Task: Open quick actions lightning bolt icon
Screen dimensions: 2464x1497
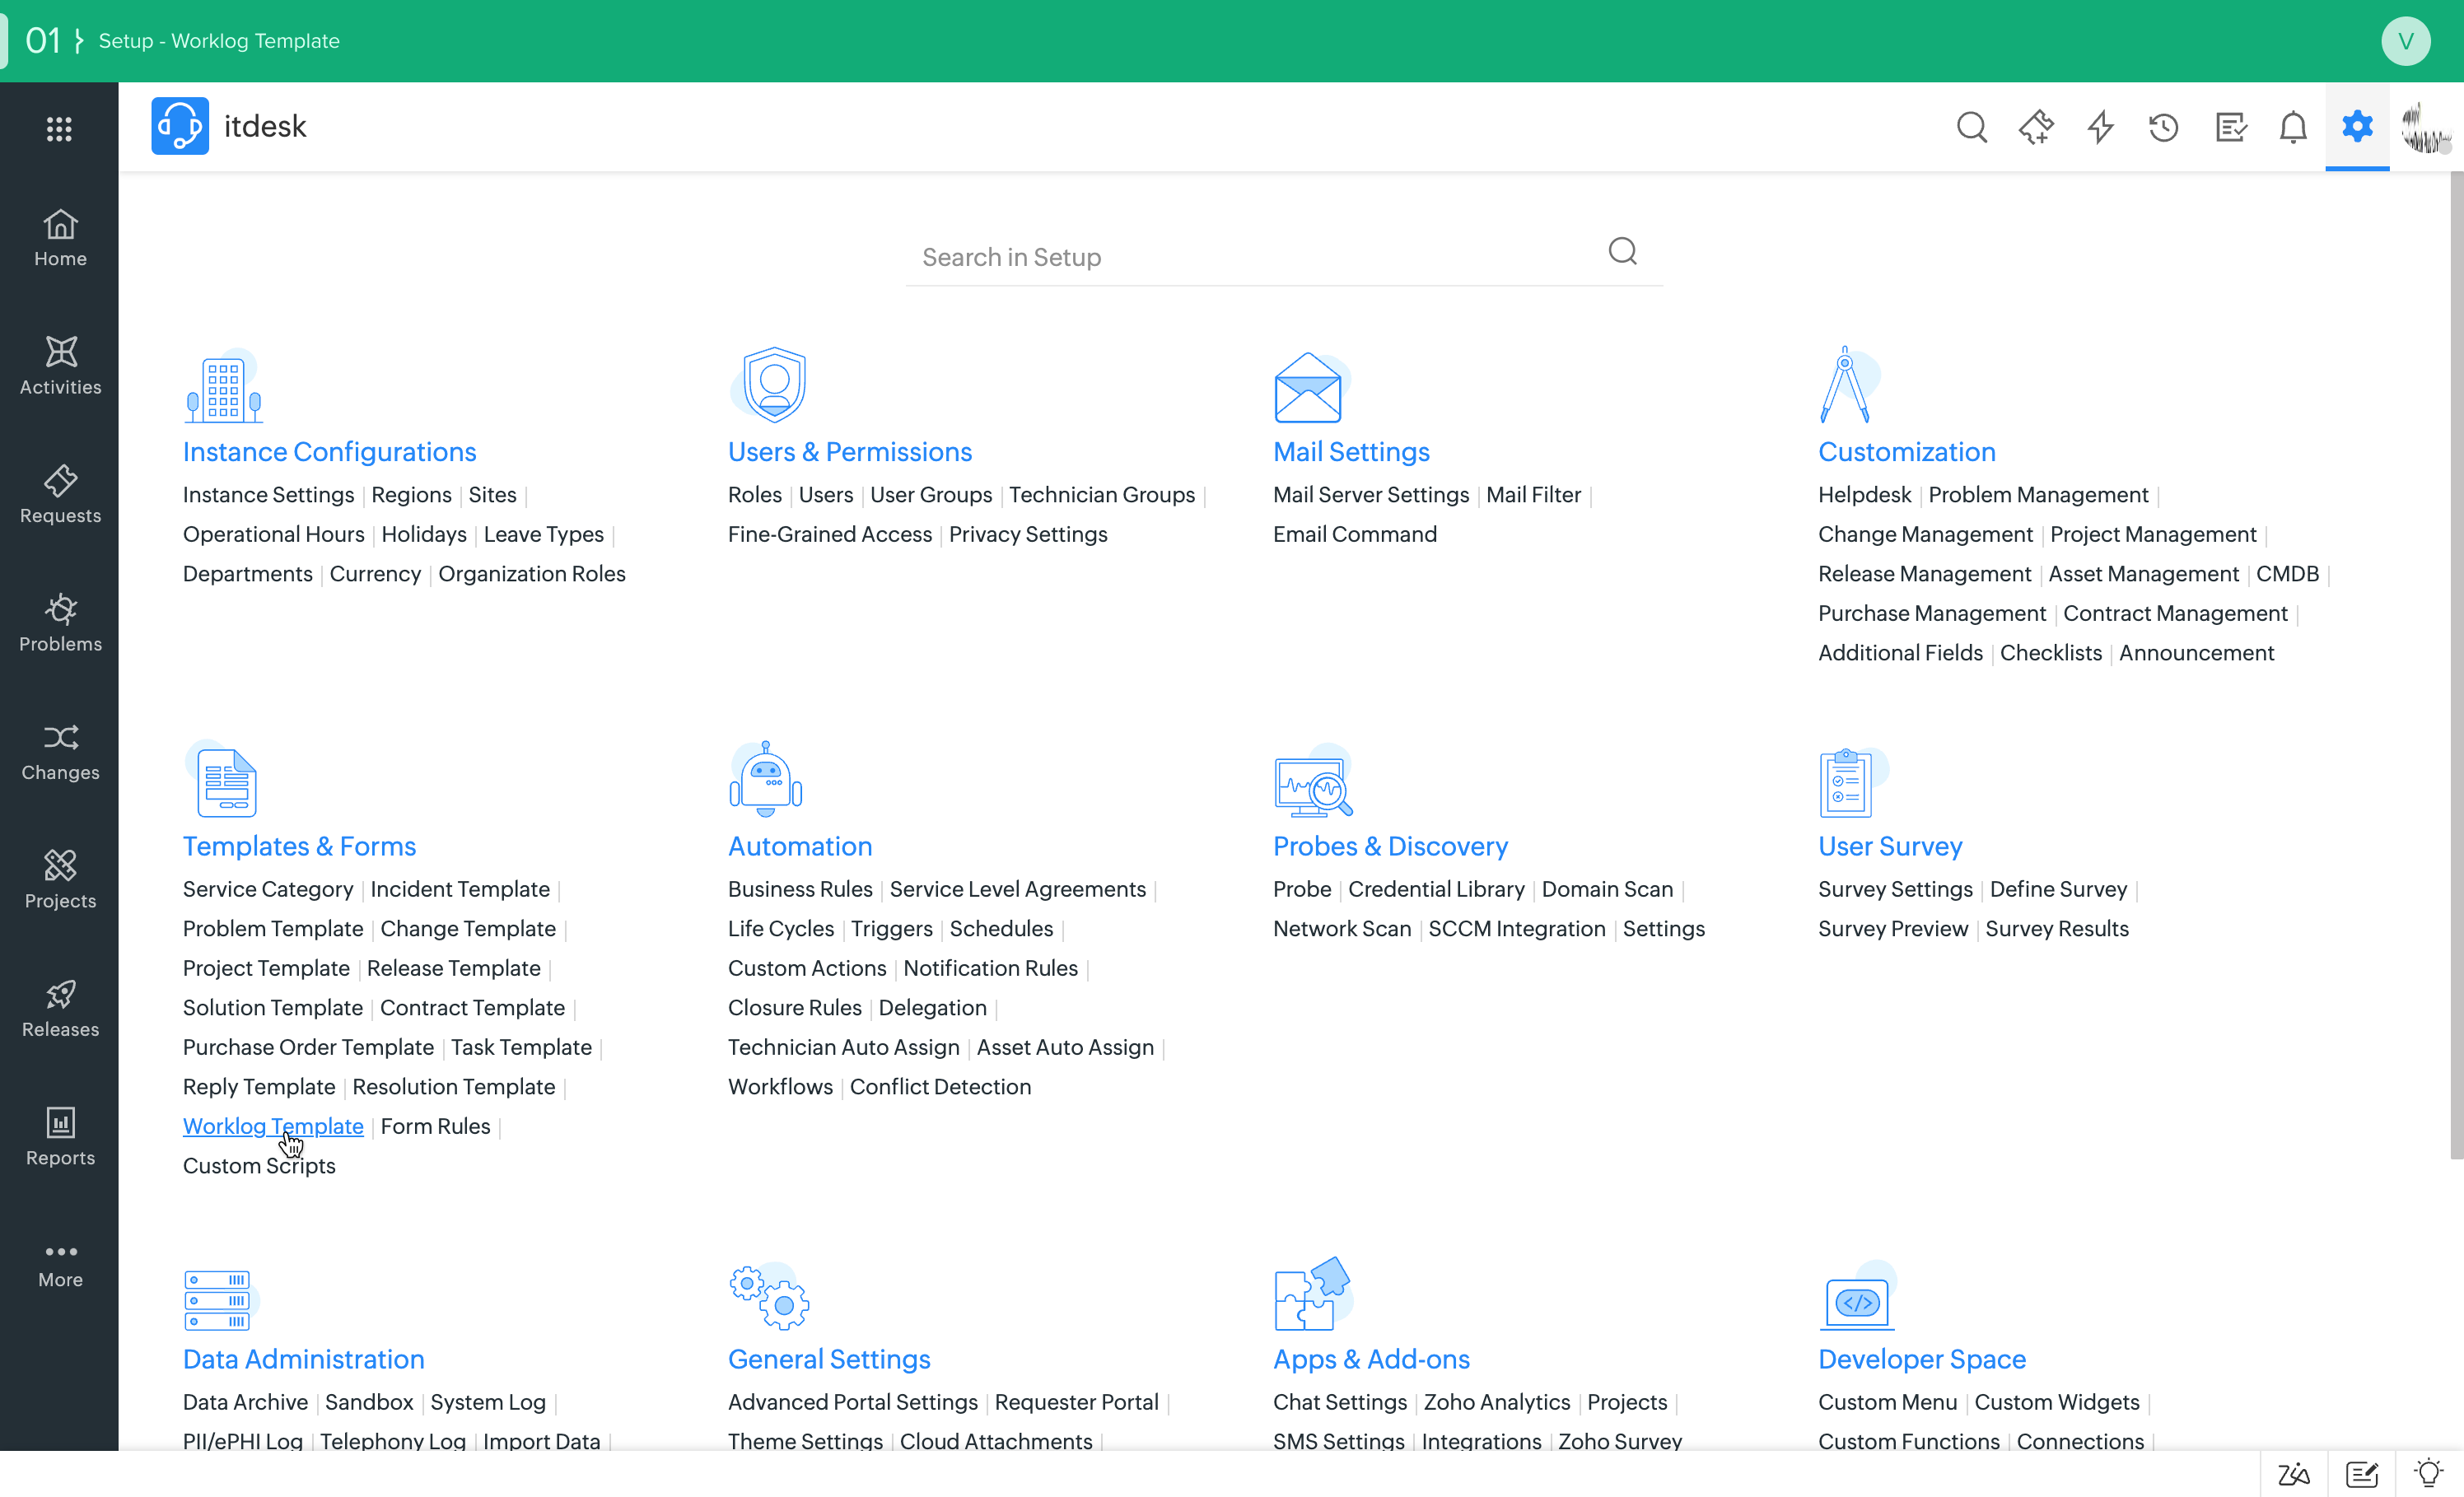Action: click(x=2100, y=127)
